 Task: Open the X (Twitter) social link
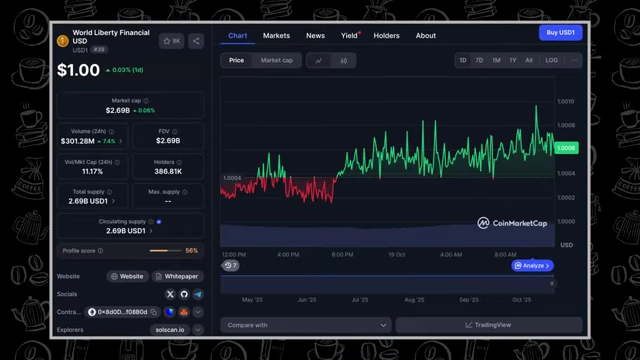[170, 294]
